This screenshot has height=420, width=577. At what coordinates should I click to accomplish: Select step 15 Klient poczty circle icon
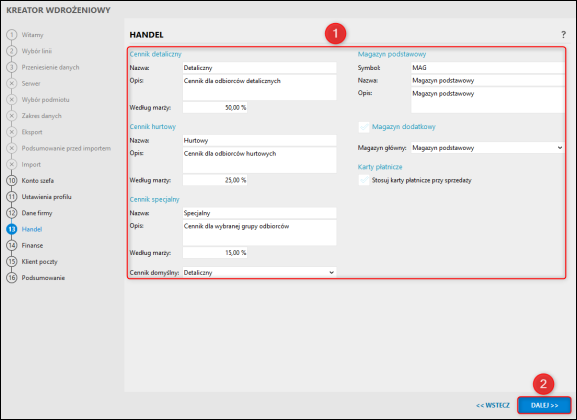coord(12,261)
